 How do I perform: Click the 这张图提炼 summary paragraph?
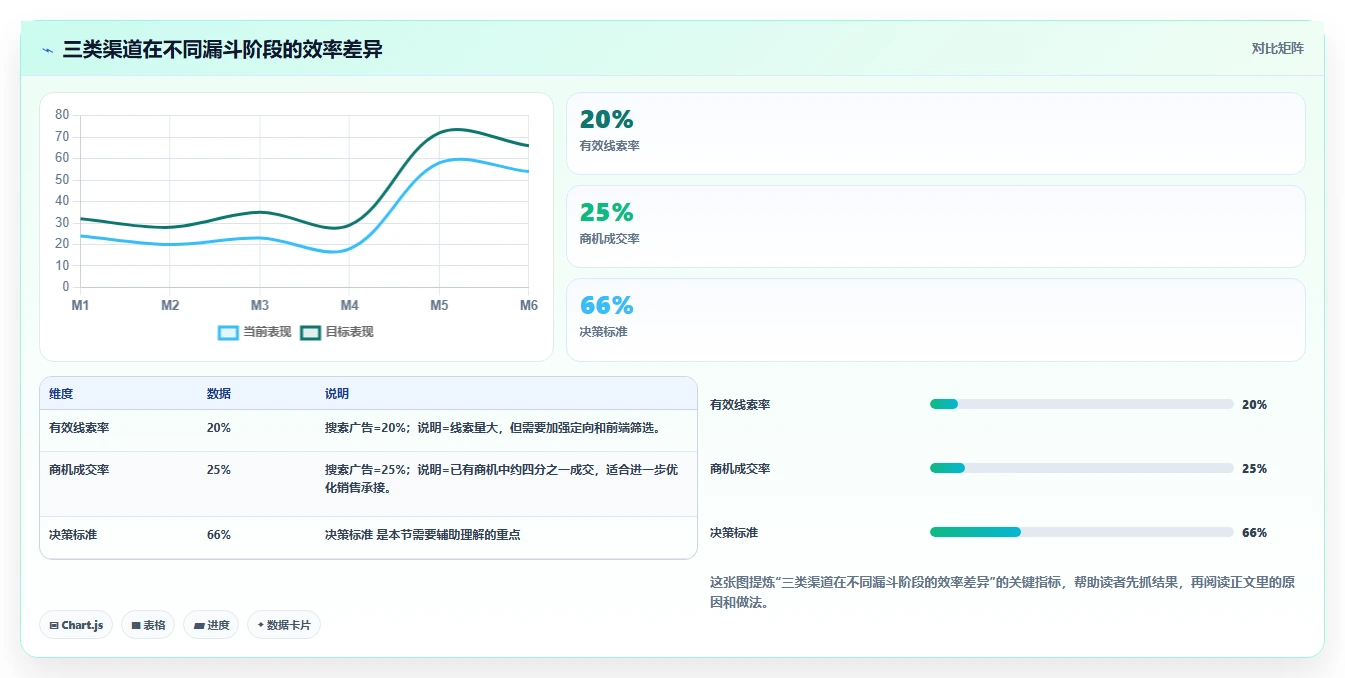point(1002,592)
